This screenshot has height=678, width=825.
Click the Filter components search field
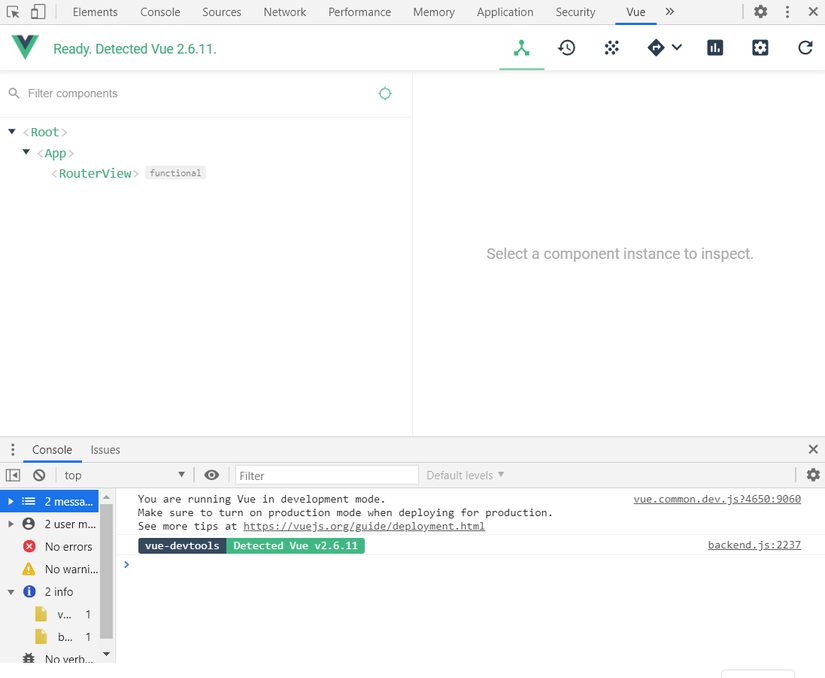point(195,93)
